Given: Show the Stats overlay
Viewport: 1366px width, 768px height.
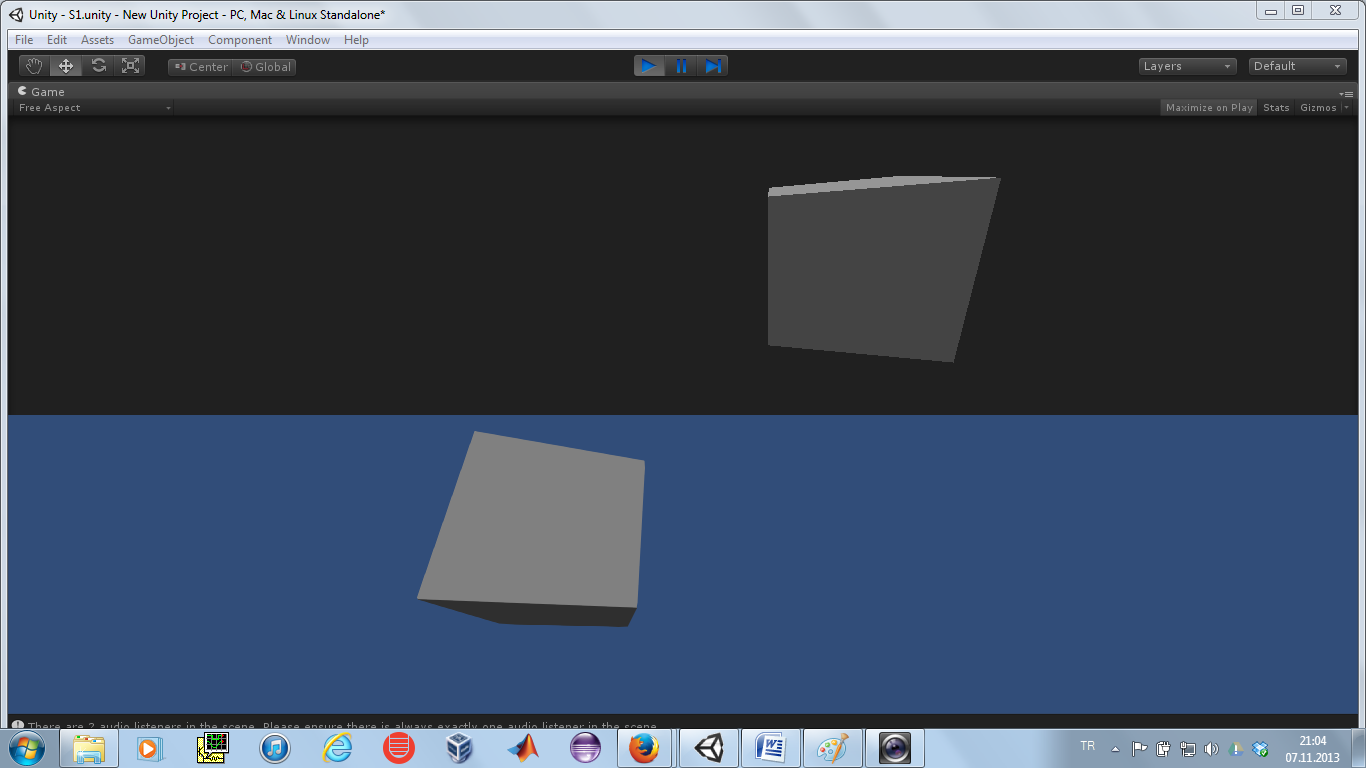Looking at the screenshot, I should coord(1276,108).
